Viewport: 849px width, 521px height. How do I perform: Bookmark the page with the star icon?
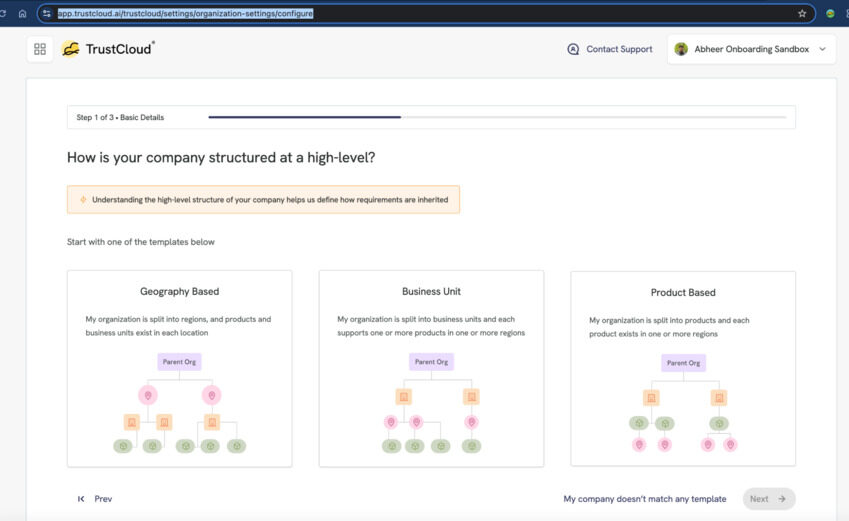802,14
